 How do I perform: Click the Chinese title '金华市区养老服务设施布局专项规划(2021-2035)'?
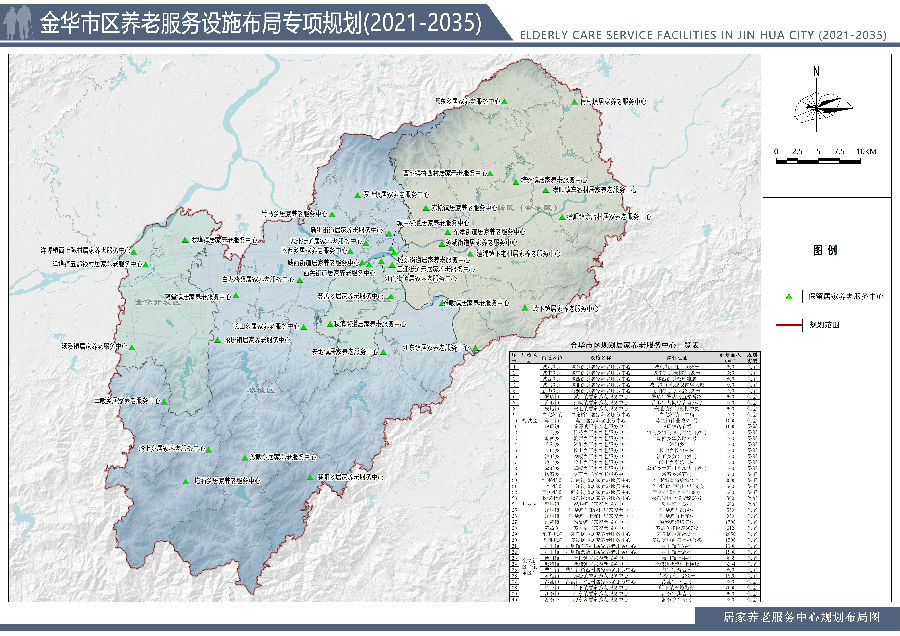261,22
